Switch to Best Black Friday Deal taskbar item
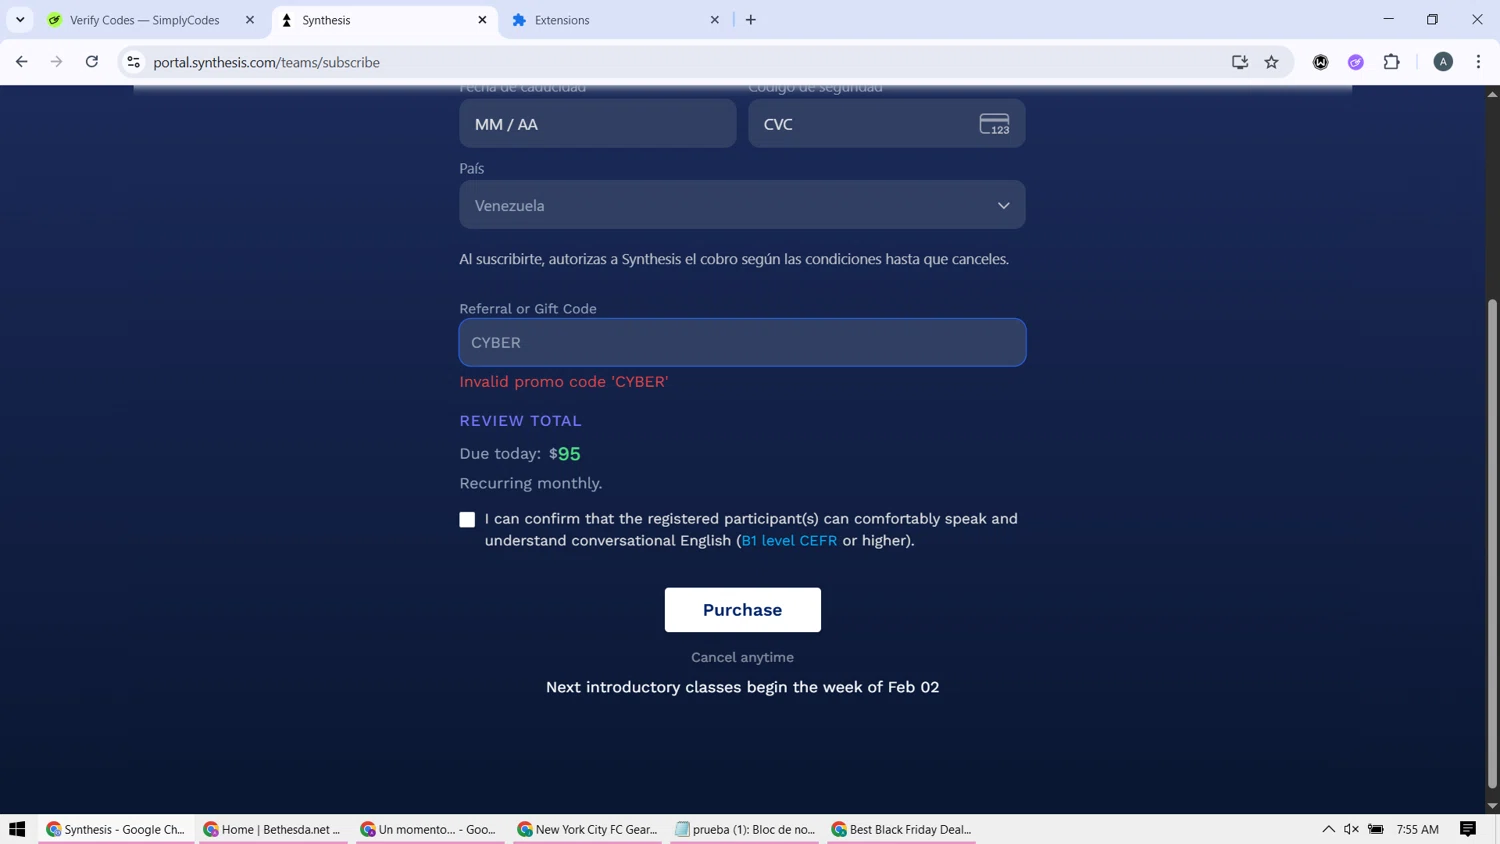This screenshot has height=844, width=1500. 901,829
